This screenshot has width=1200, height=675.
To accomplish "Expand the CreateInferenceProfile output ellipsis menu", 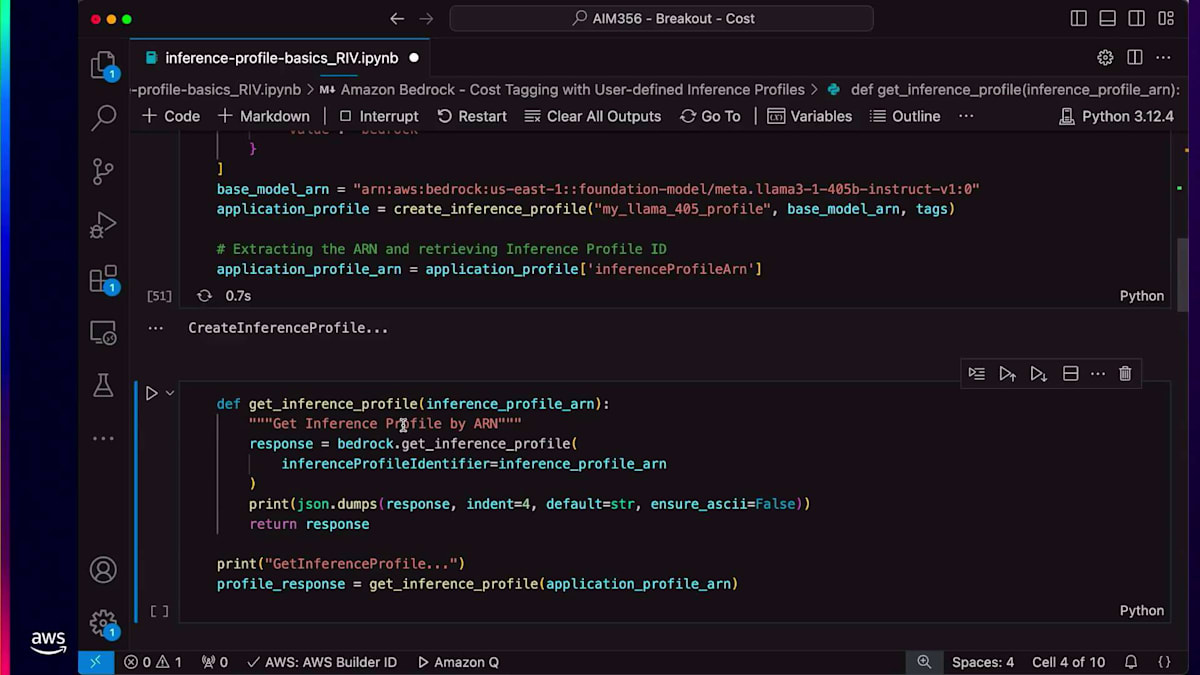I will pos(155,328).
